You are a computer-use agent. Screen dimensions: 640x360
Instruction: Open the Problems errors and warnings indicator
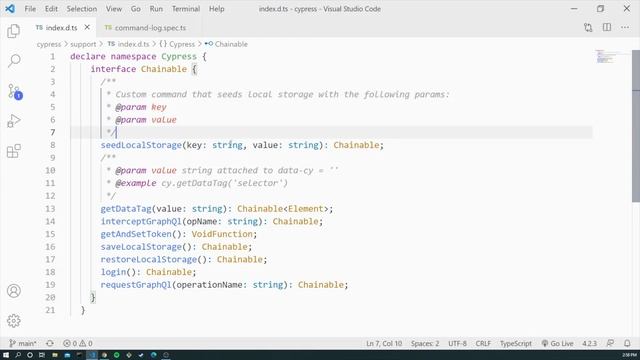(x=78, y=343)
